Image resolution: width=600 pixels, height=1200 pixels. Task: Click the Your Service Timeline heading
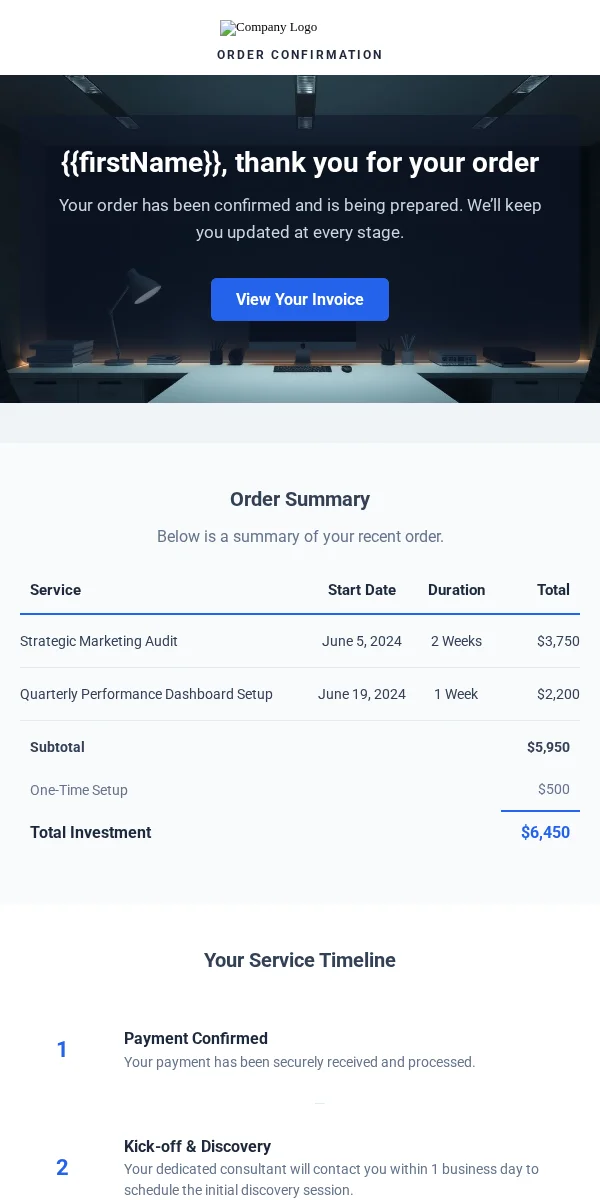coord(300,960)
